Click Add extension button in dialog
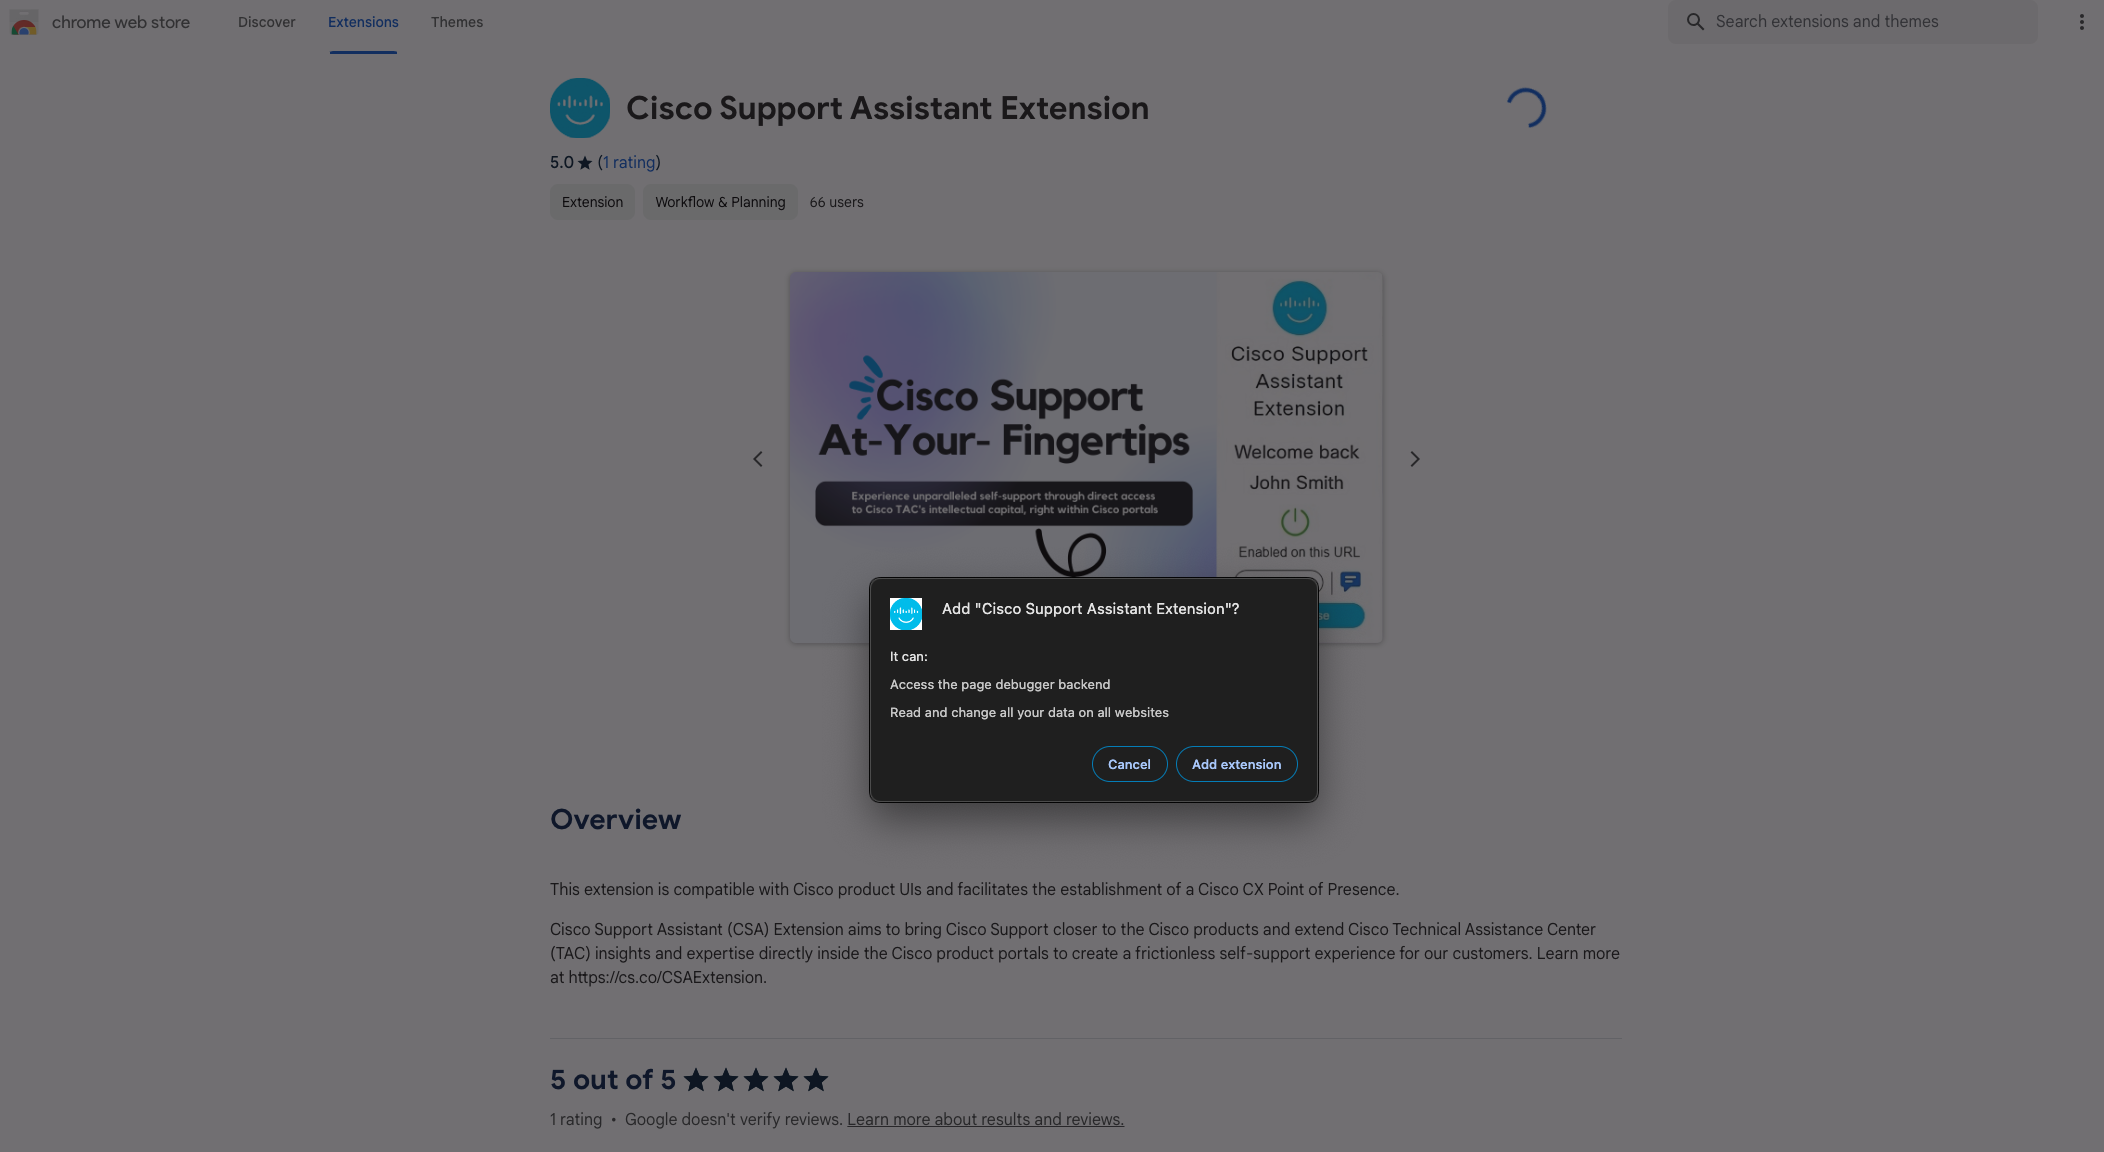 coord(1234,763)
